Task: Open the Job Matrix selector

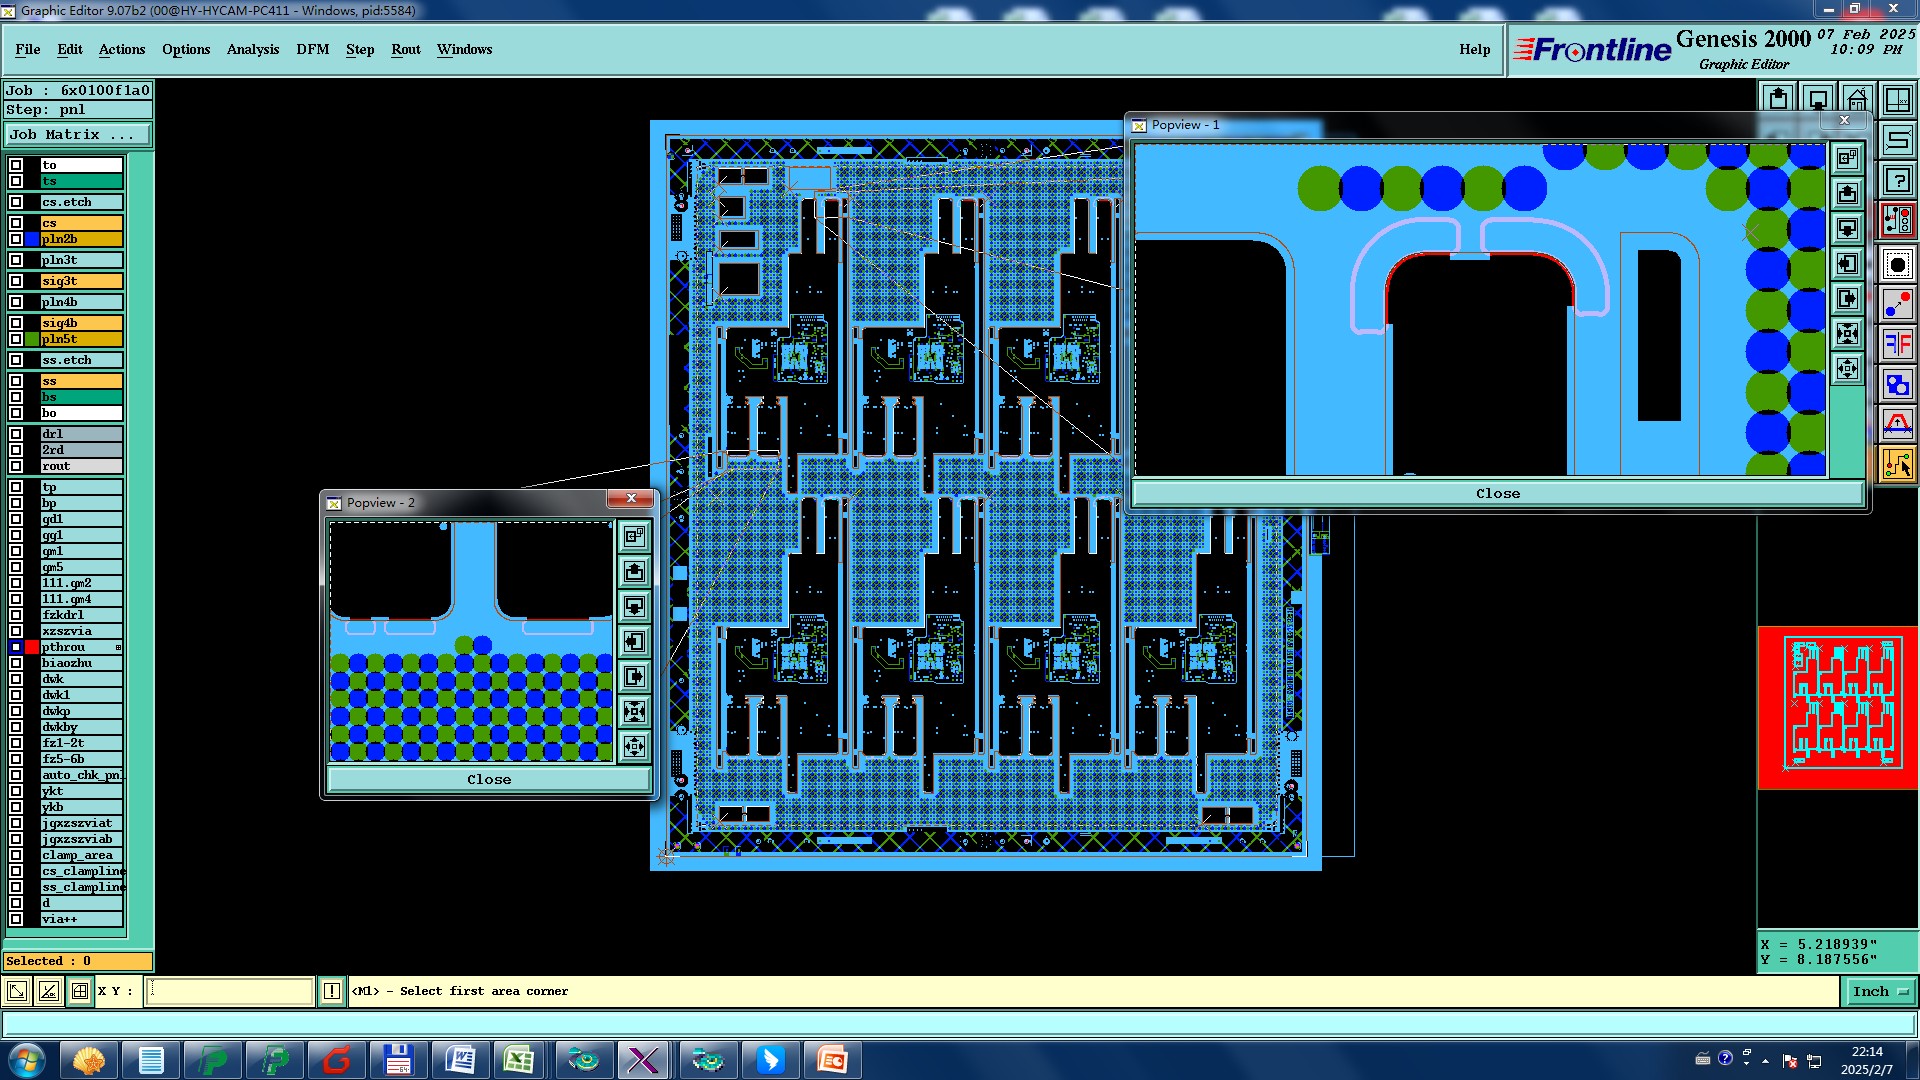Action: [x=78, y=134]
